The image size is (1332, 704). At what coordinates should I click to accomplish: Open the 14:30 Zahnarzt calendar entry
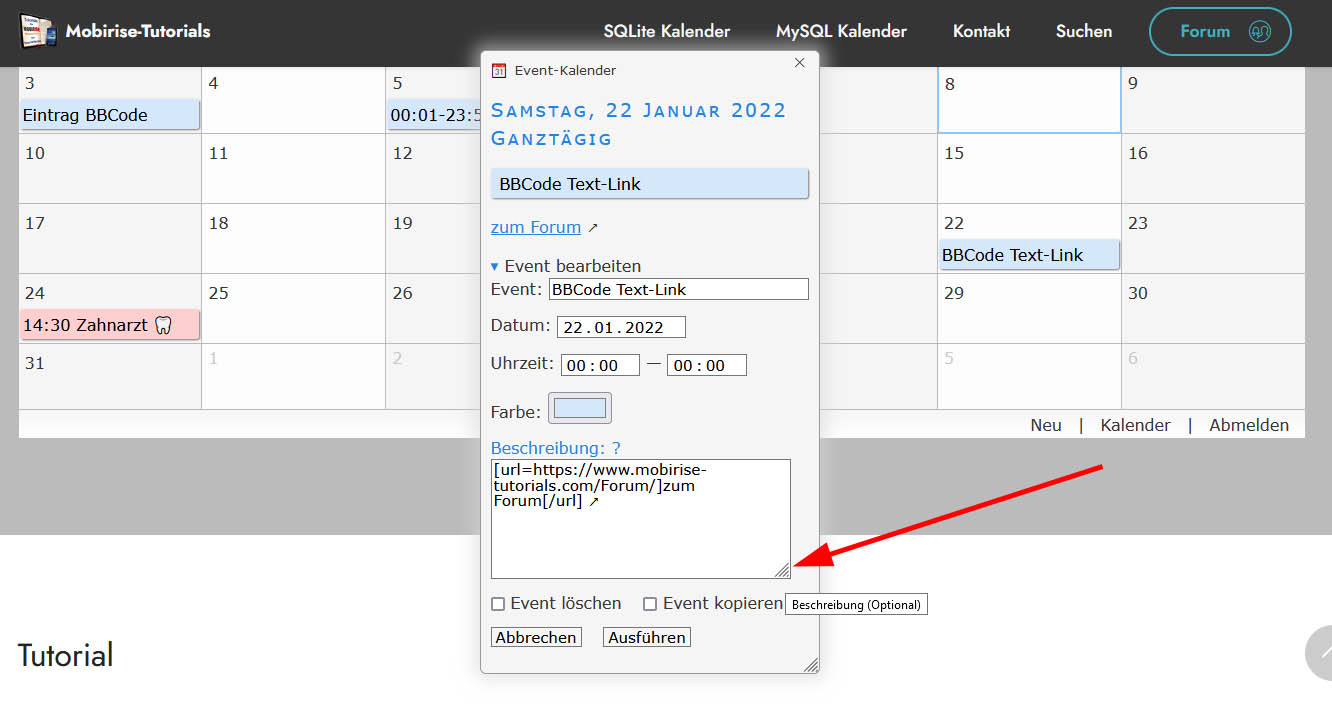(110, 325)
